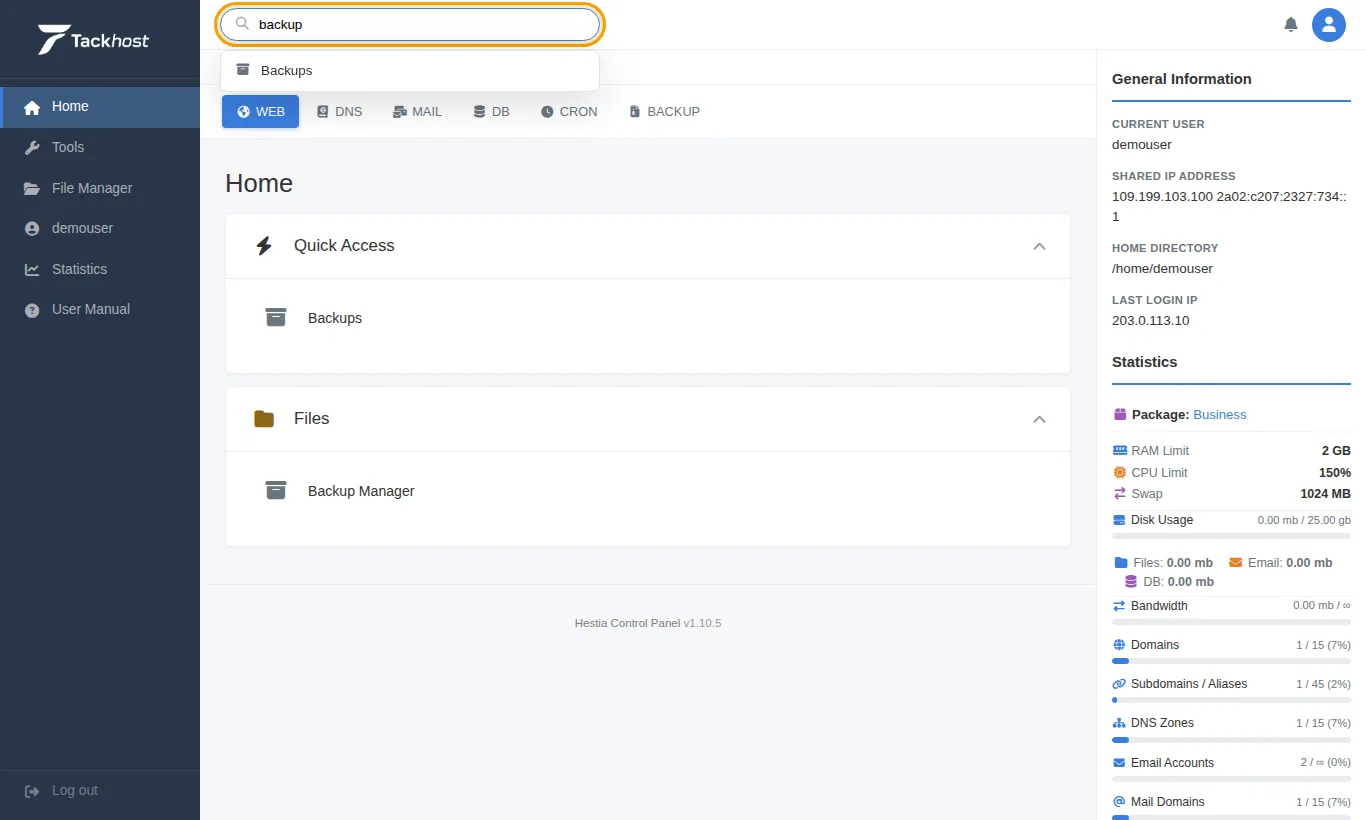Collapse the Files section

pos(1039,419)
